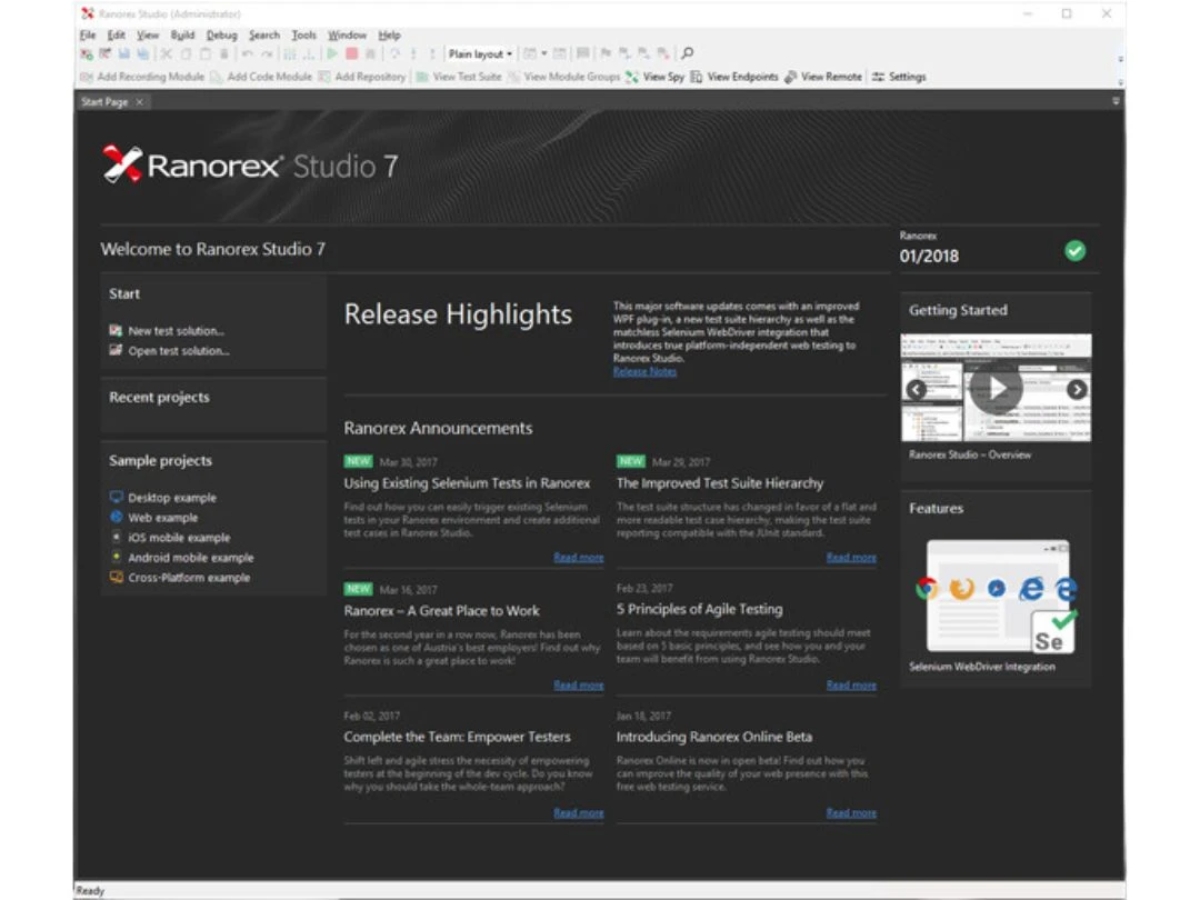Click Read more under Improved Test Suite Hierarchy
The width and height of the screenshot is (1200, 900).
[x=852, y=558]
